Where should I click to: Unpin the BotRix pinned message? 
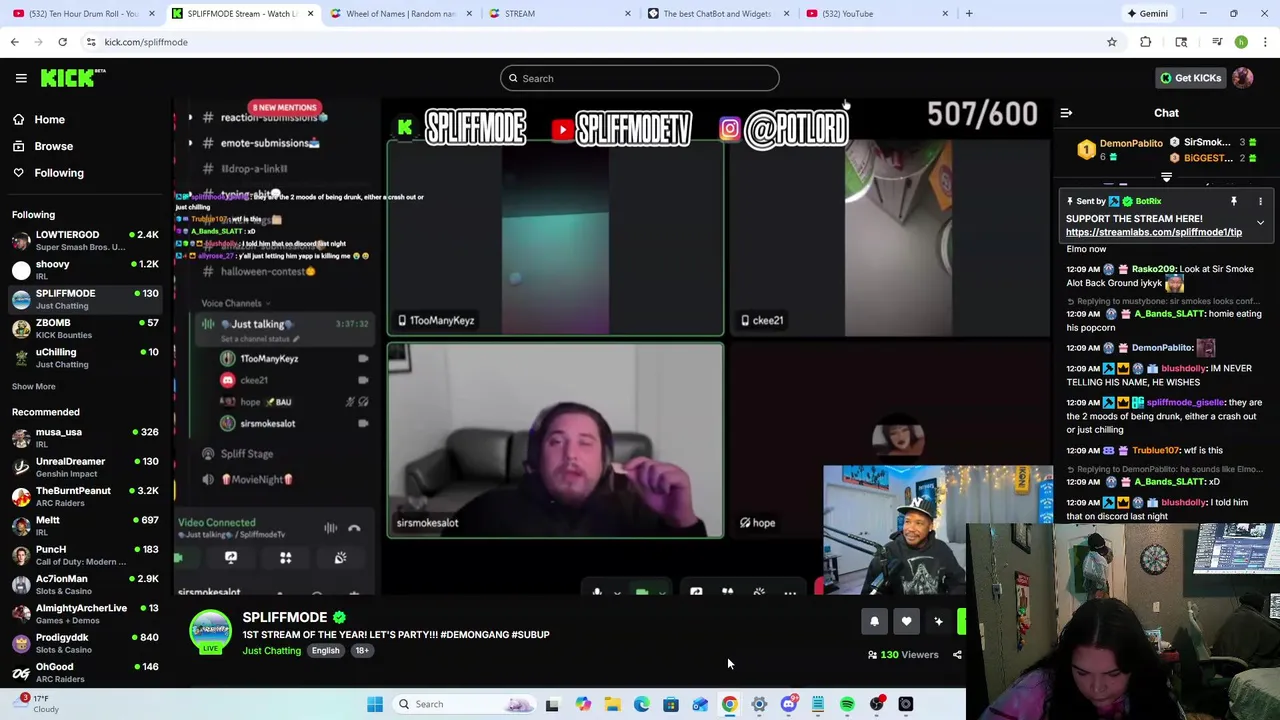click(1233, 202)
